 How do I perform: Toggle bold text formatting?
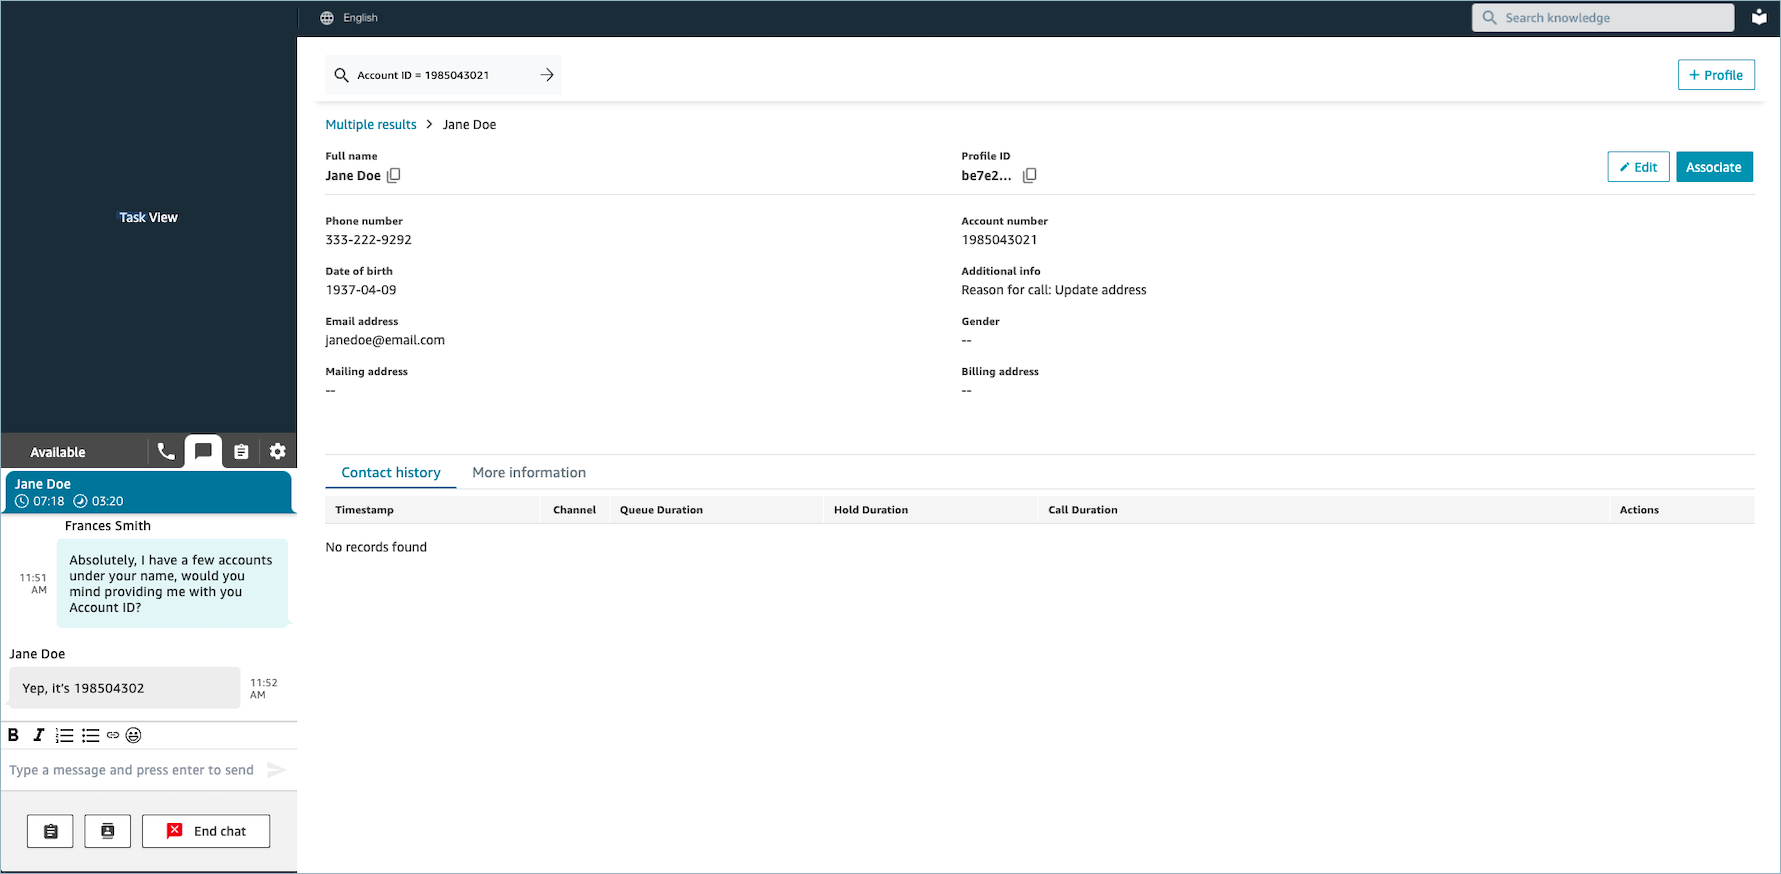coord(14,736)
